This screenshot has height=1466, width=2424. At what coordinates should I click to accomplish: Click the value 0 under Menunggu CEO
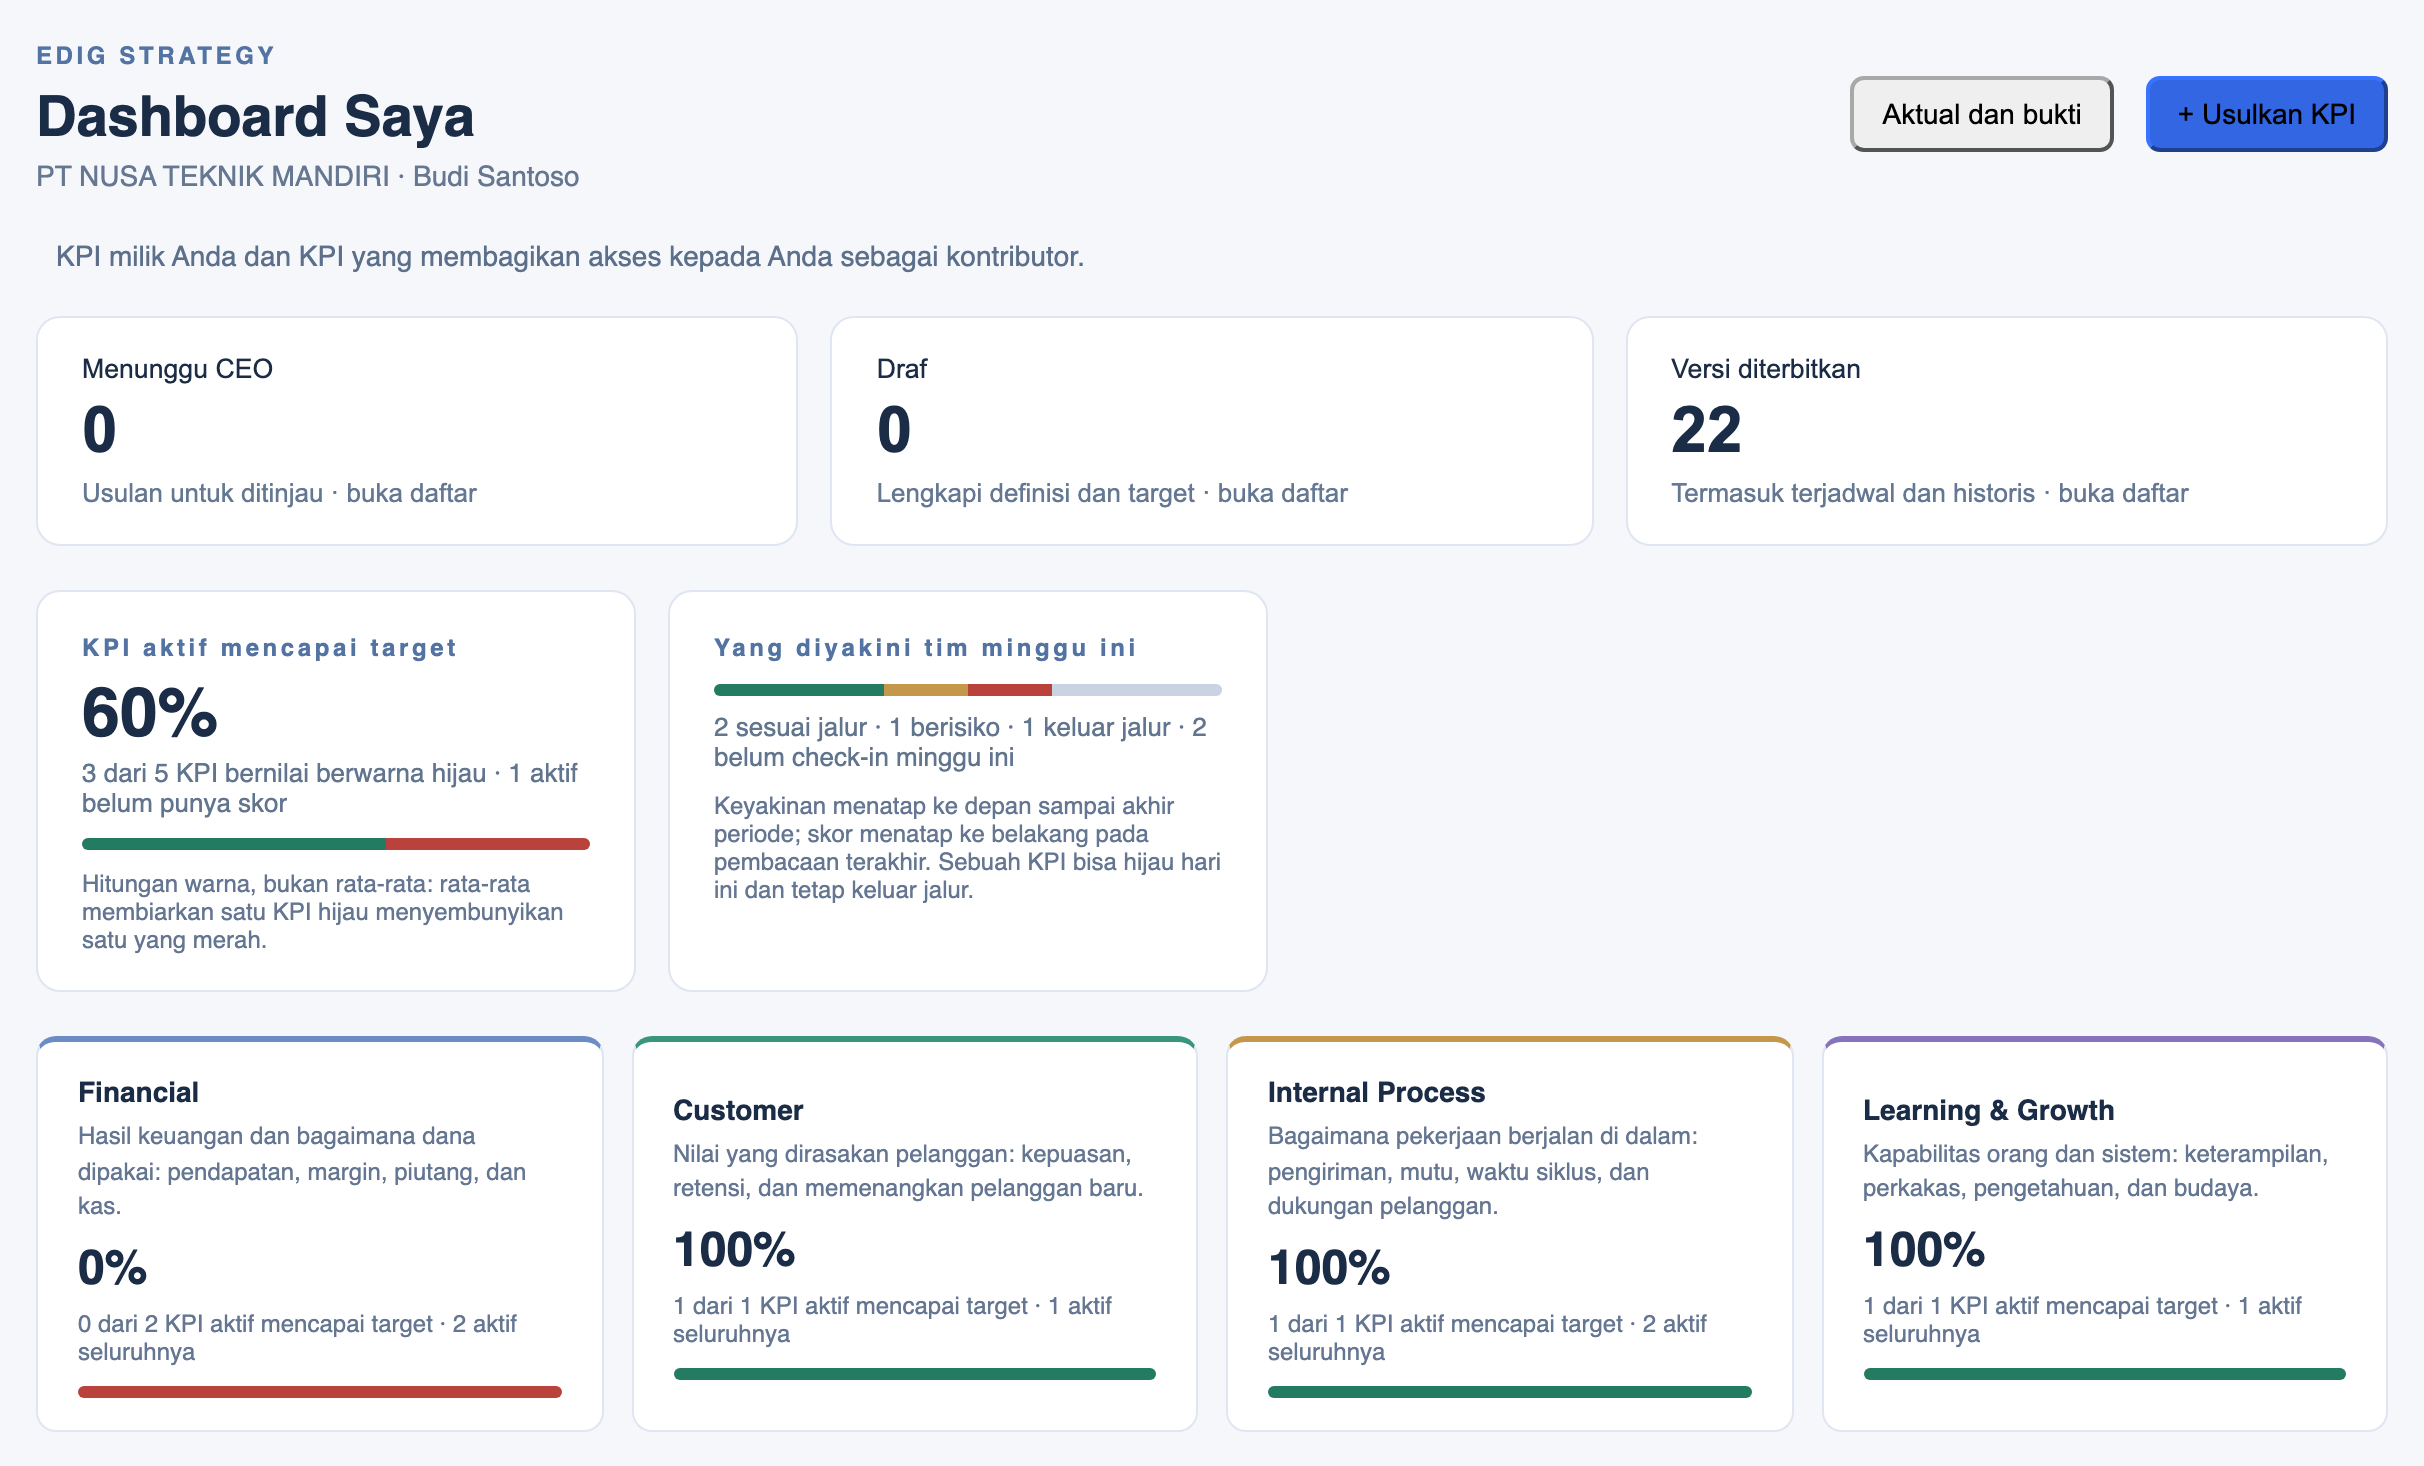coord(99,430)
